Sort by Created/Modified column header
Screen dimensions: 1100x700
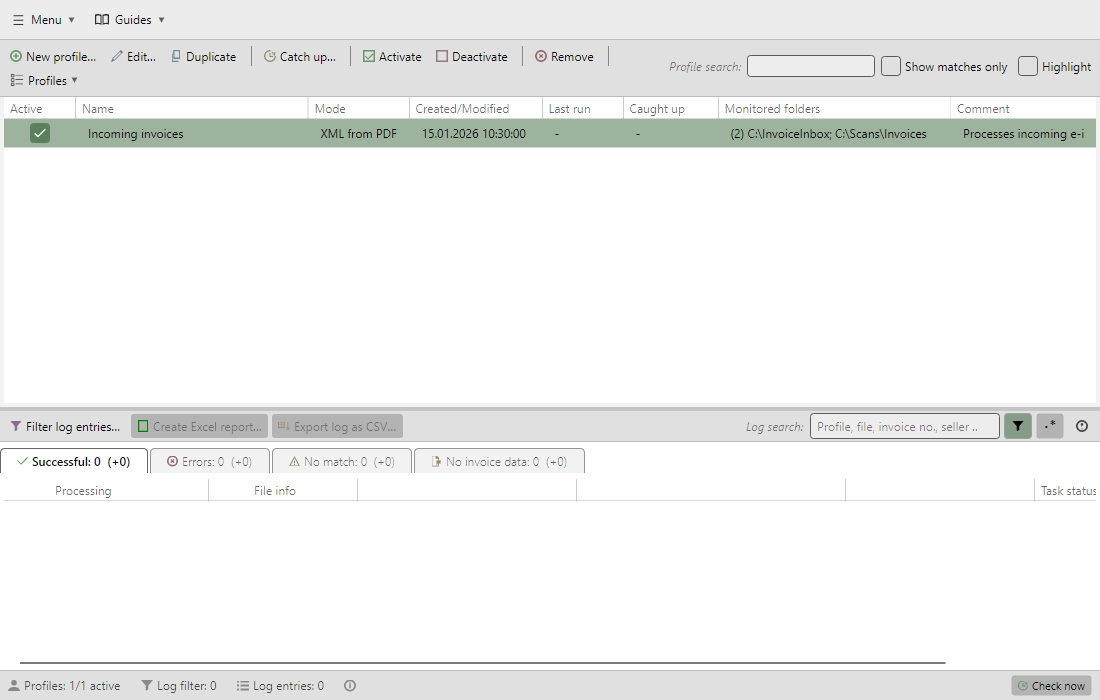[476, 109]
